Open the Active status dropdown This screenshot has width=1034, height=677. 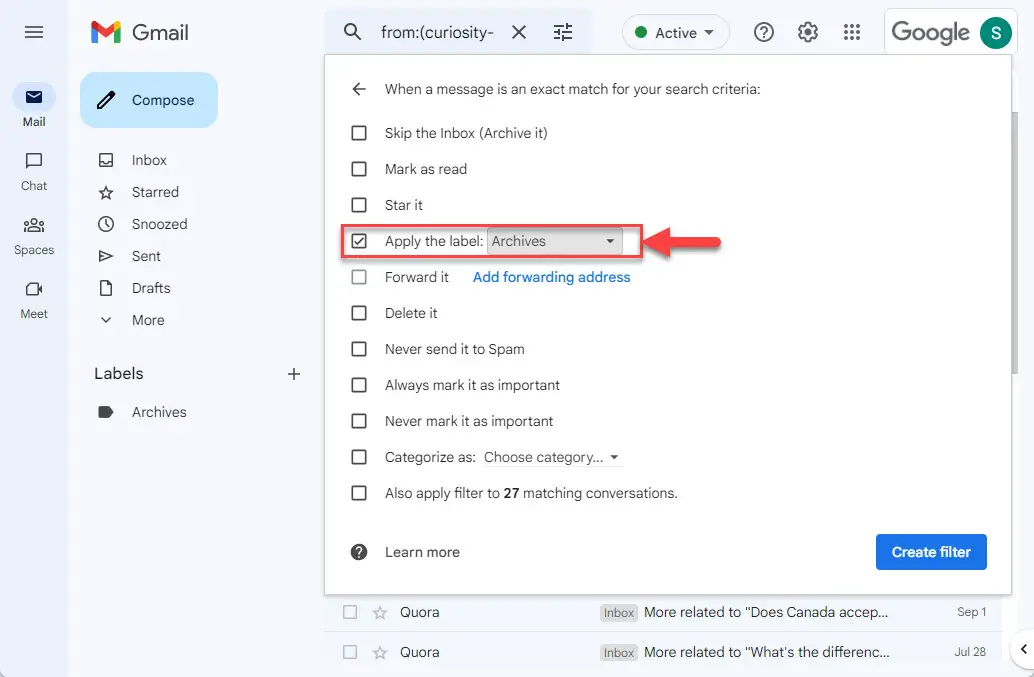tap(675, 32)
